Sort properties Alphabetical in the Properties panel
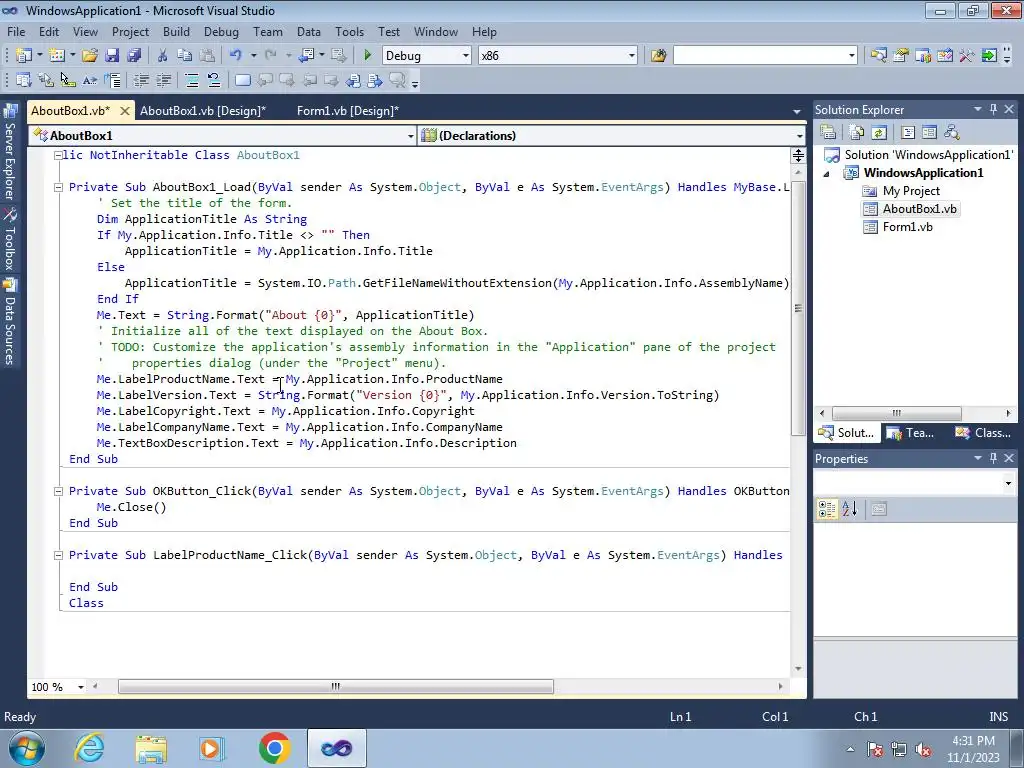Image resolution: width=1024 pixels, height=768 pixels. tap(849, 509)
